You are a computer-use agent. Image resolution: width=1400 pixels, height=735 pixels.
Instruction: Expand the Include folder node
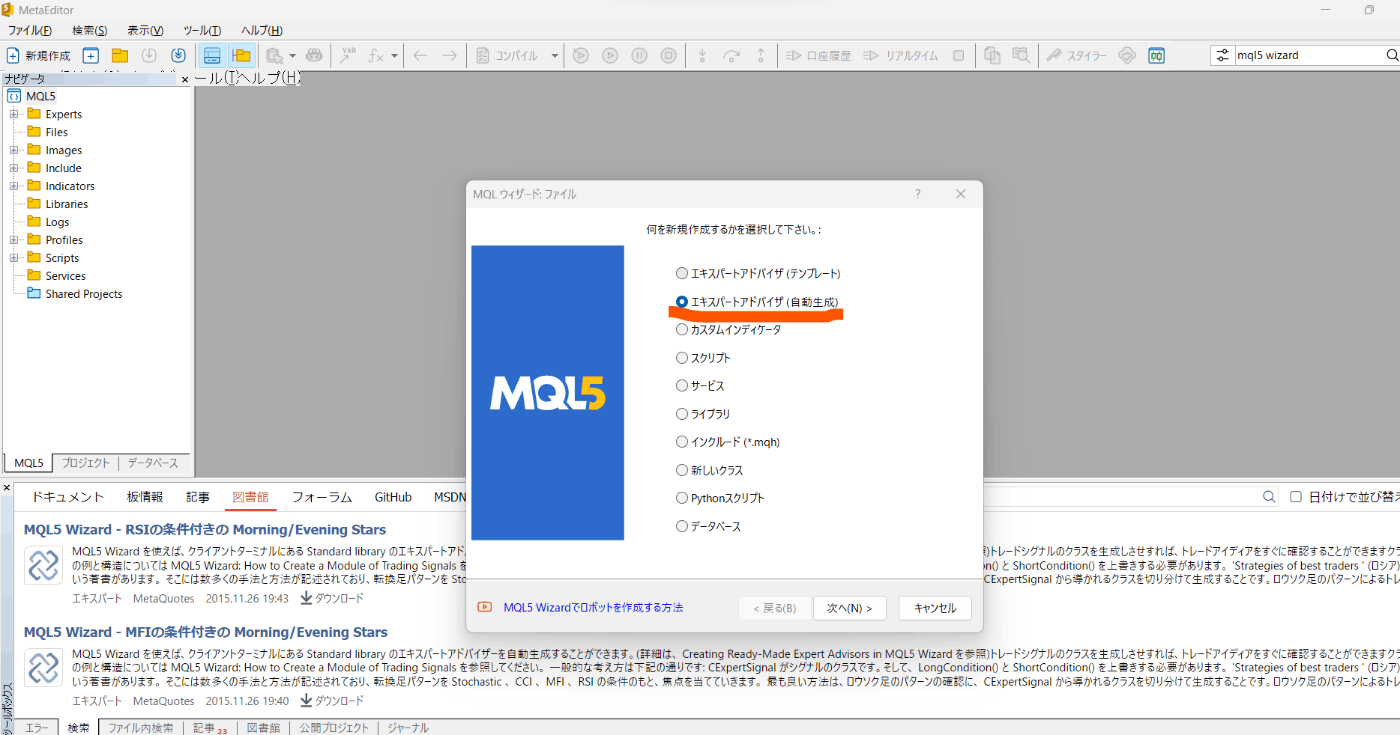pyautogui.click(x=15, y=168)
